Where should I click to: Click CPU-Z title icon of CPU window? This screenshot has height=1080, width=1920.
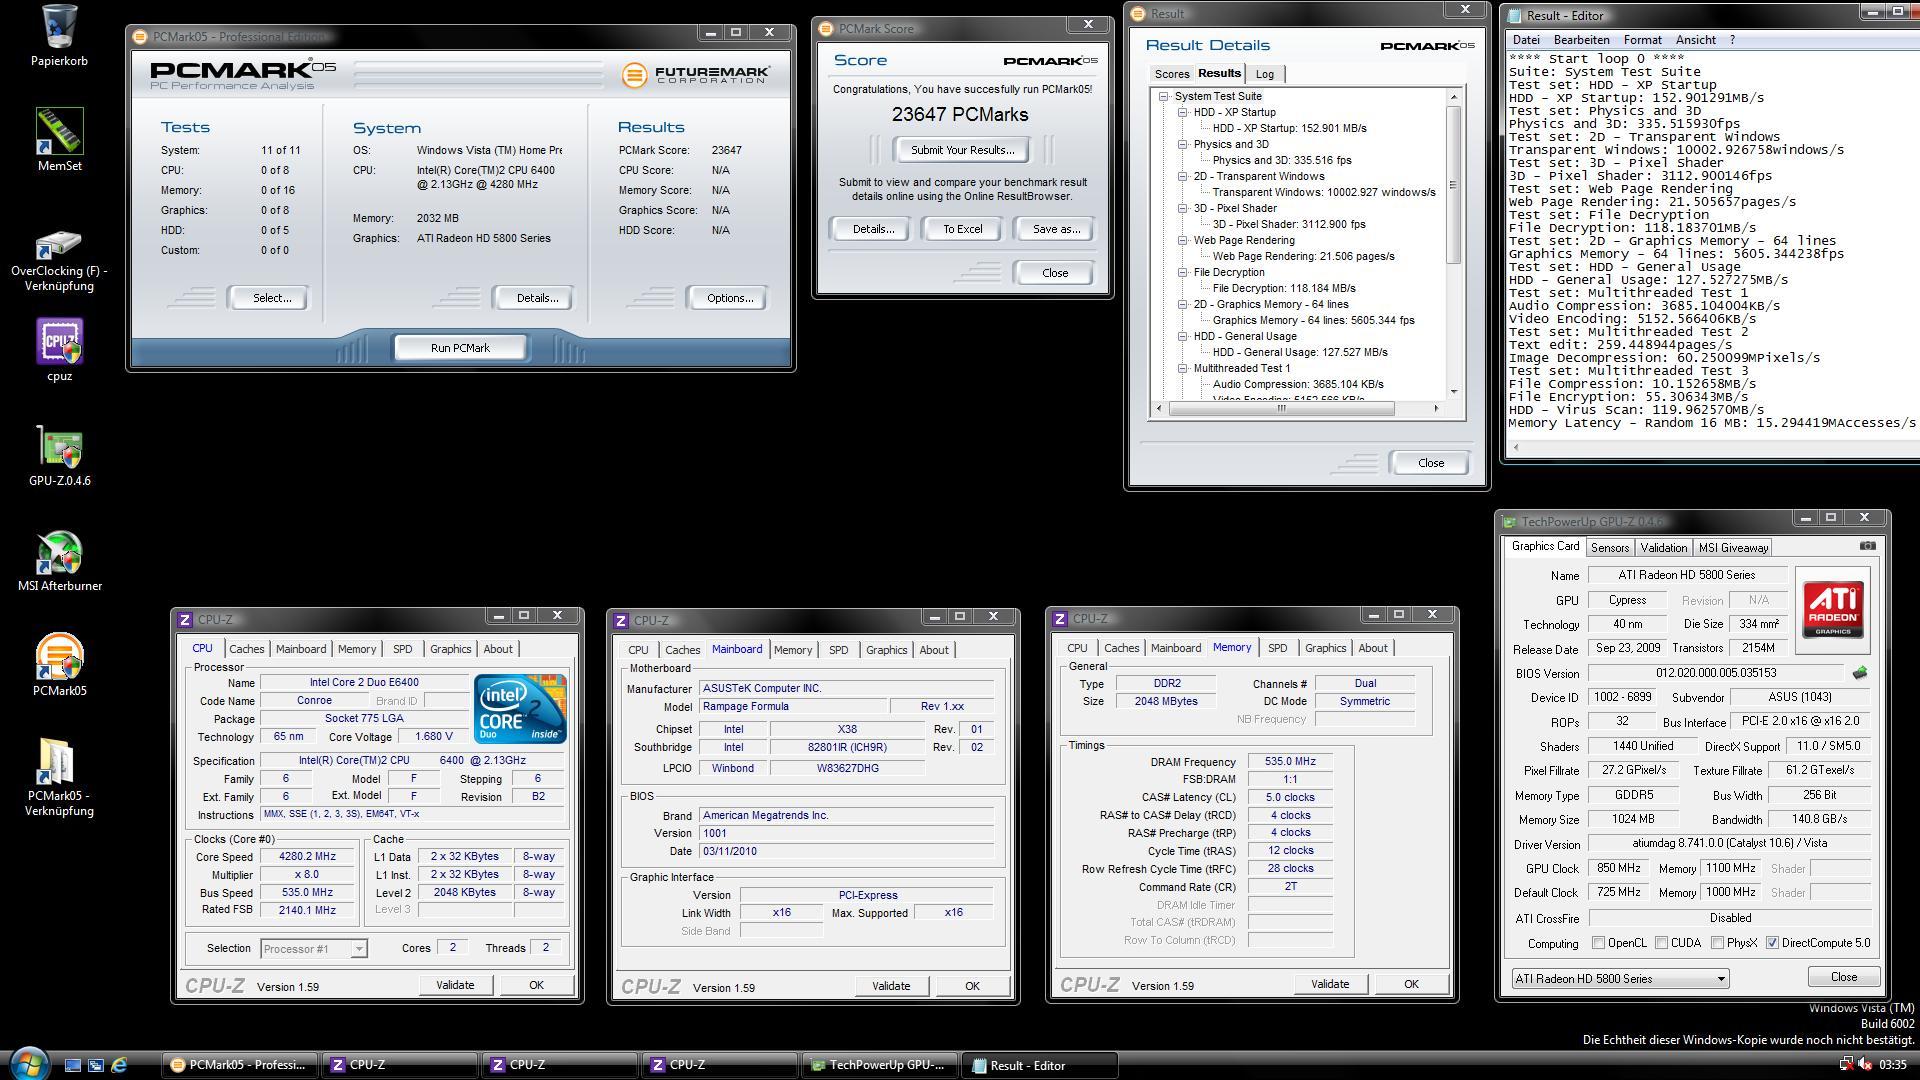pos(184,620)
